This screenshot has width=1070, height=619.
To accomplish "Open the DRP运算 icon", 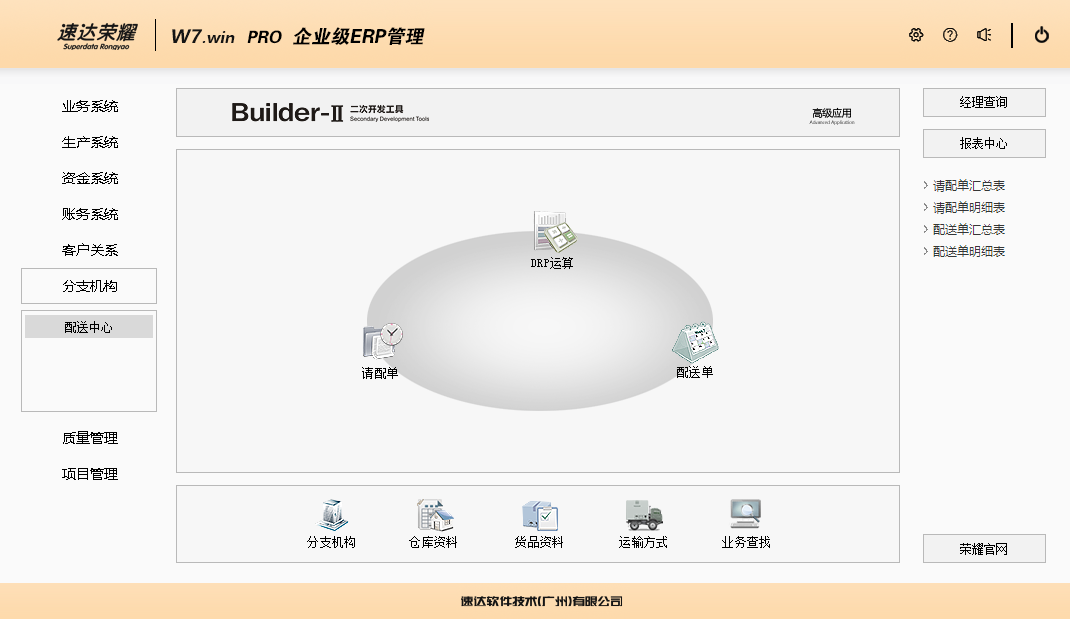I will click(554, 232).
